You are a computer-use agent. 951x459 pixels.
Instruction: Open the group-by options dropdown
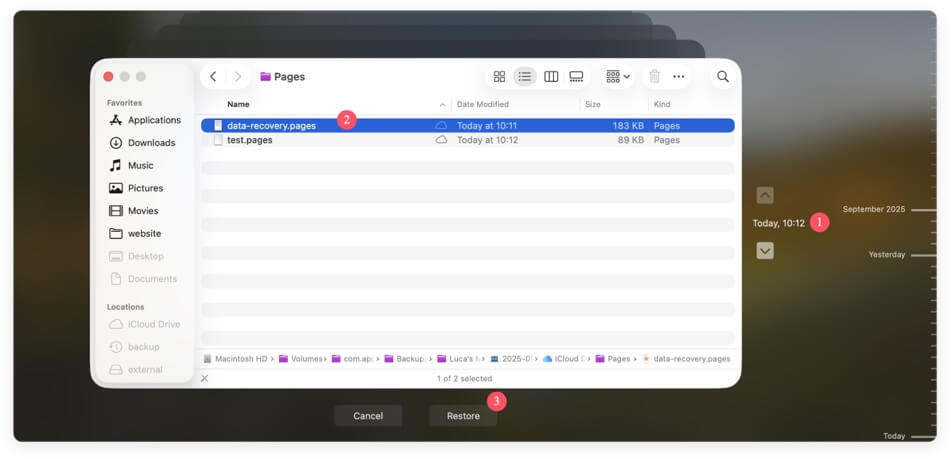[618, 76]
